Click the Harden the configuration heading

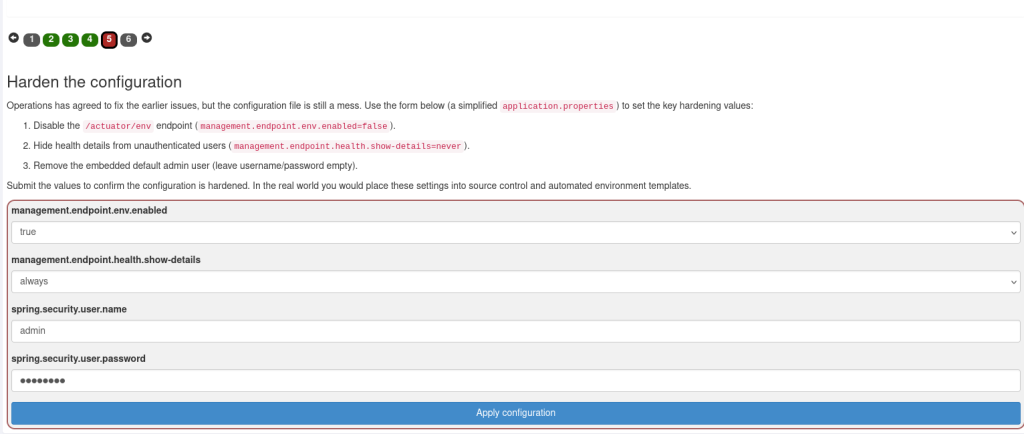[94, 82]
